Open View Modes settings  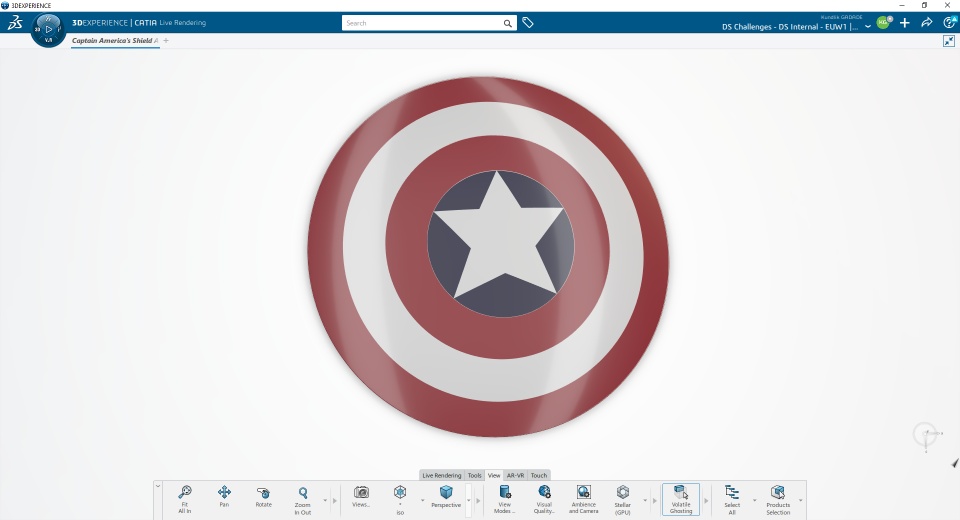(504, 499)
